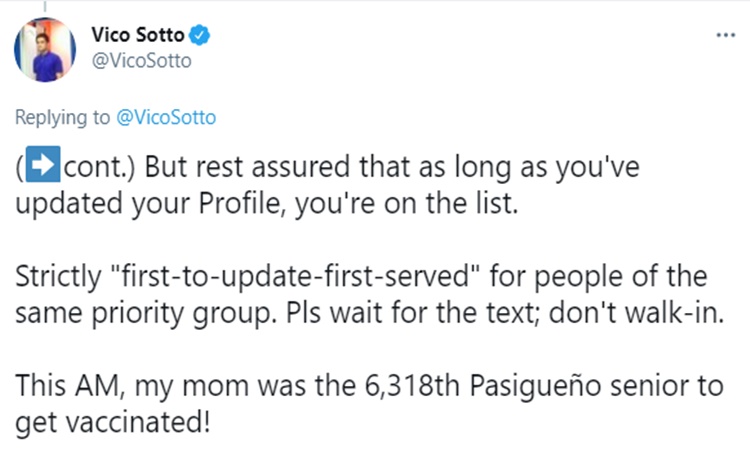Click the blue verified badge beside the name
750x450 pixels.
point(200,35)
